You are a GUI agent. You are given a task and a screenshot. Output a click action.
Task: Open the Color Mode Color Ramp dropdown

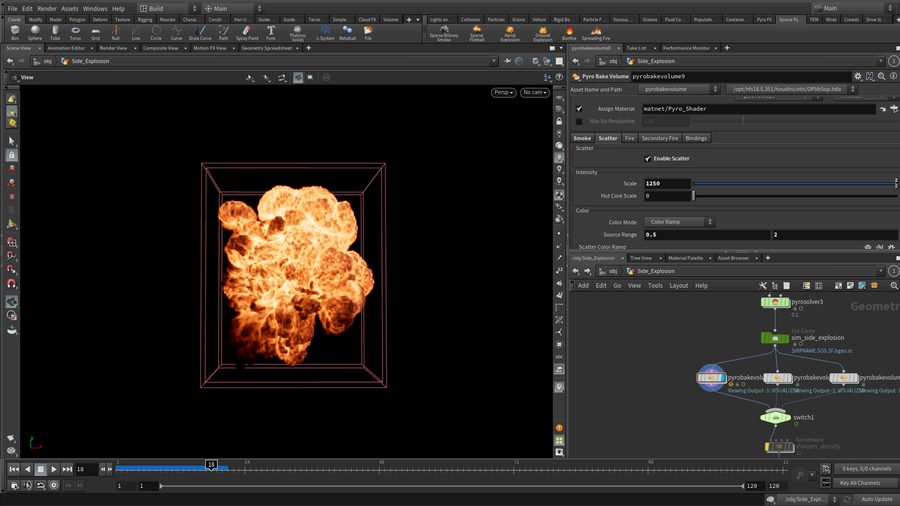pos(678,221)
